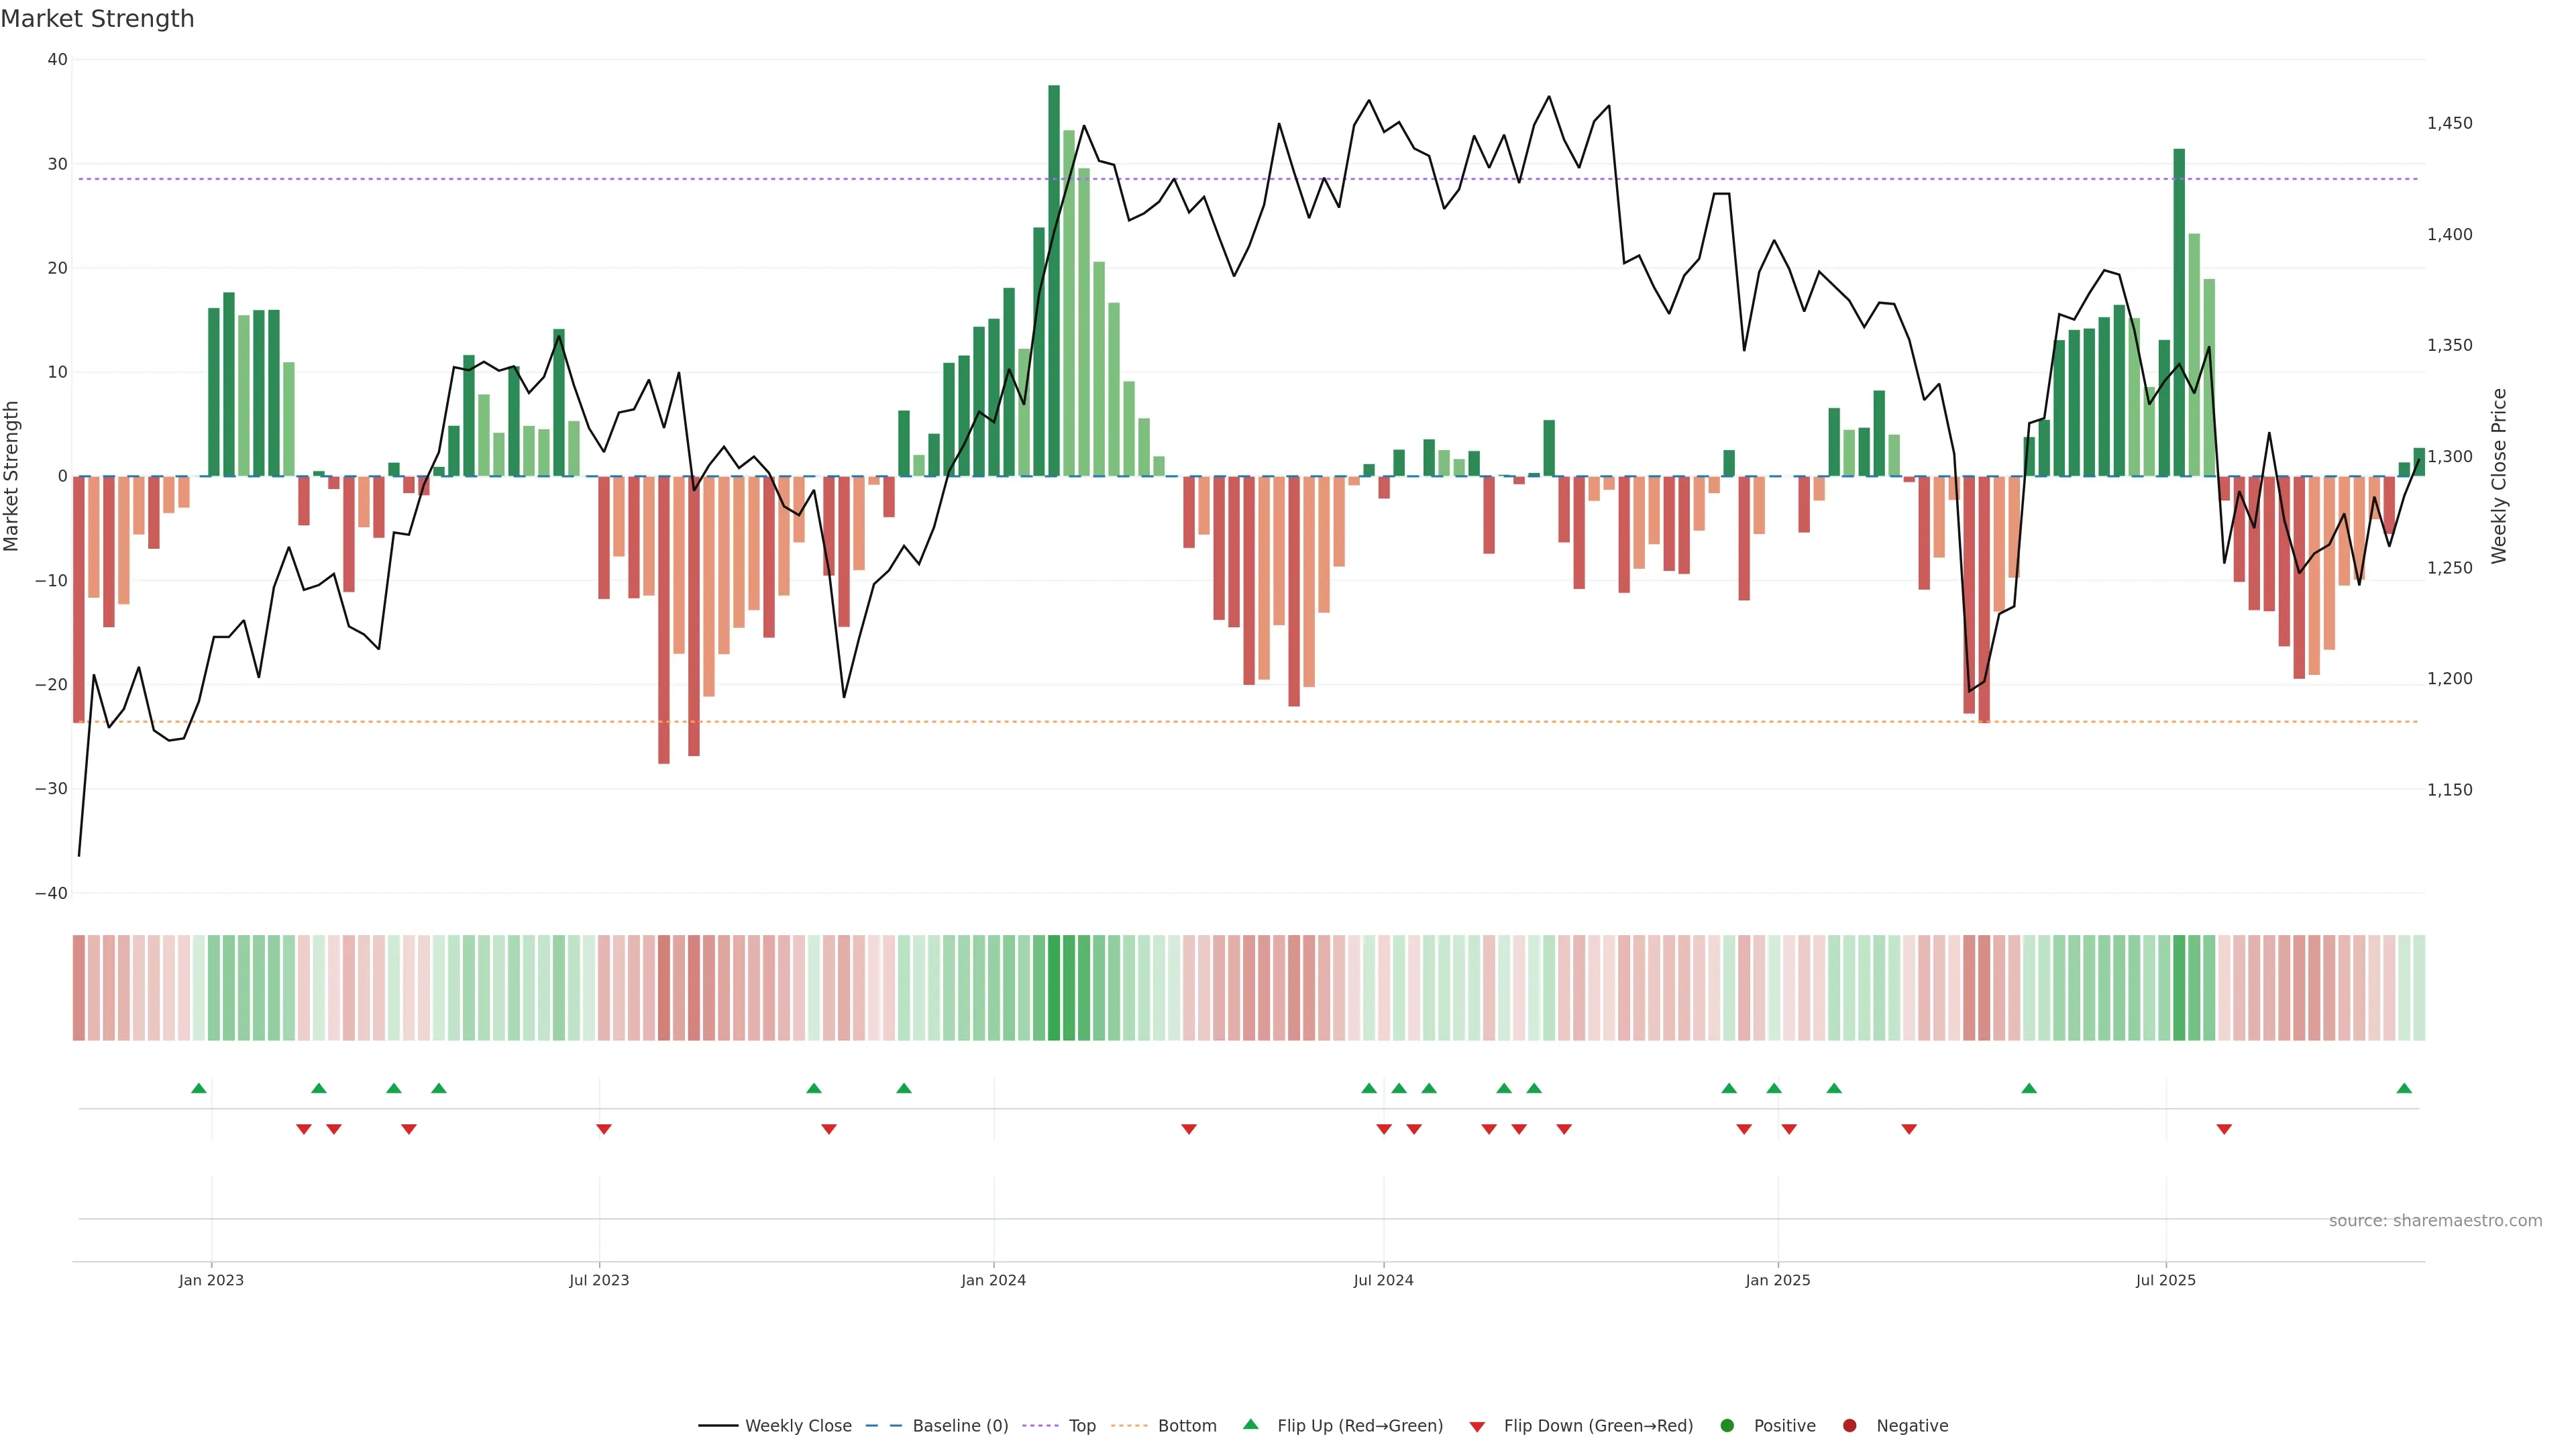Screen dimensions: 2576x1449
Task: Click the 1,450 right-axis tick label
Action: (x=2449, y=123)
